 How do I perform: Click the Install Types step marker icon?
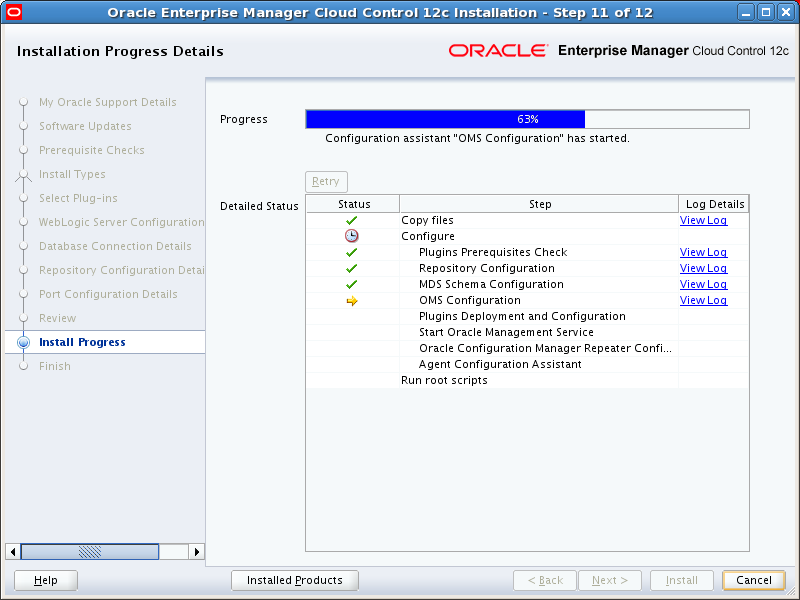pos(23,175)
